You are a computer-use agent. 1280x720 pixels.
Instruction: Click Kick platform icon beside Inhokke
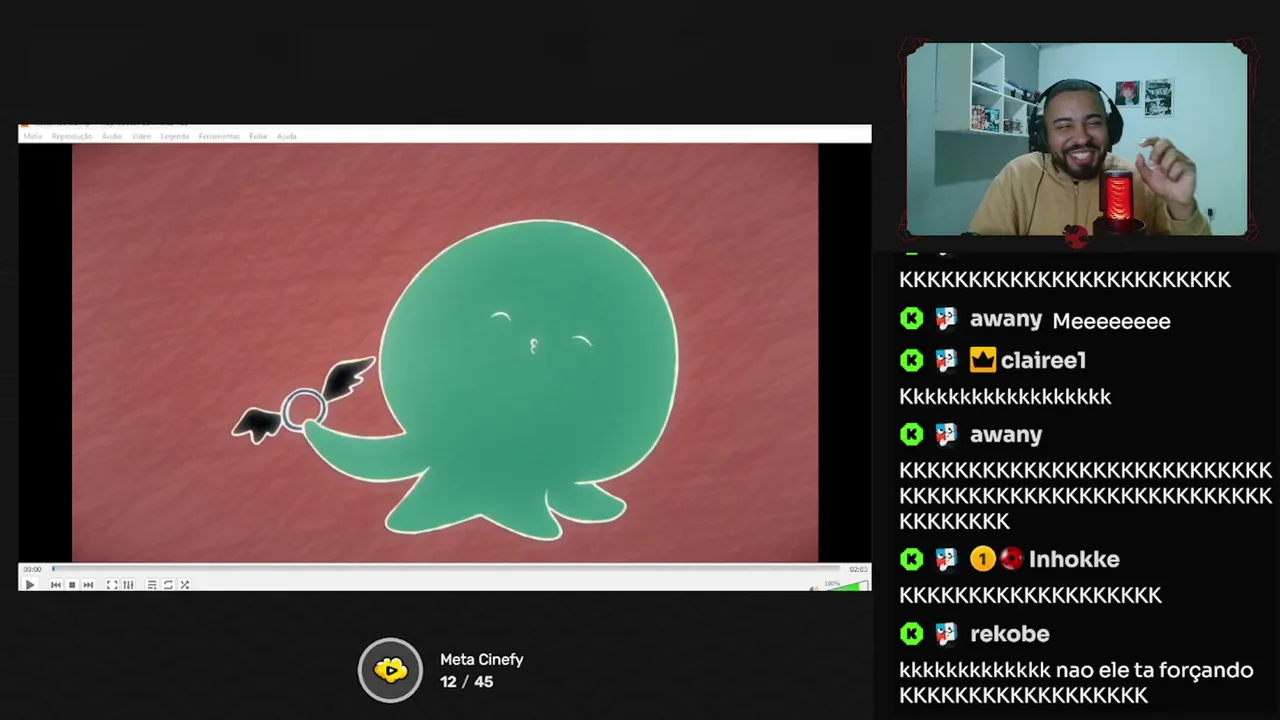911,559
